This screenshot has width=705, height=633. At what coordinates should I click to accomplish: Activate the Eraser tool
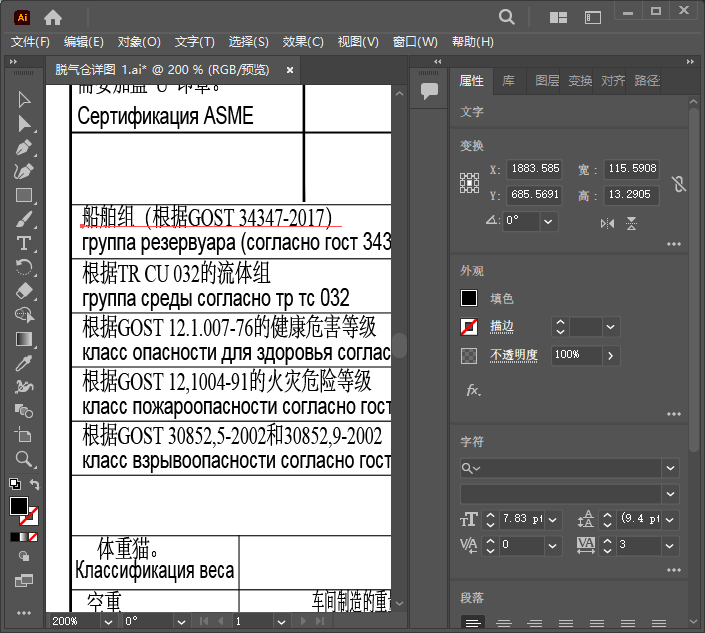[24, 291]
